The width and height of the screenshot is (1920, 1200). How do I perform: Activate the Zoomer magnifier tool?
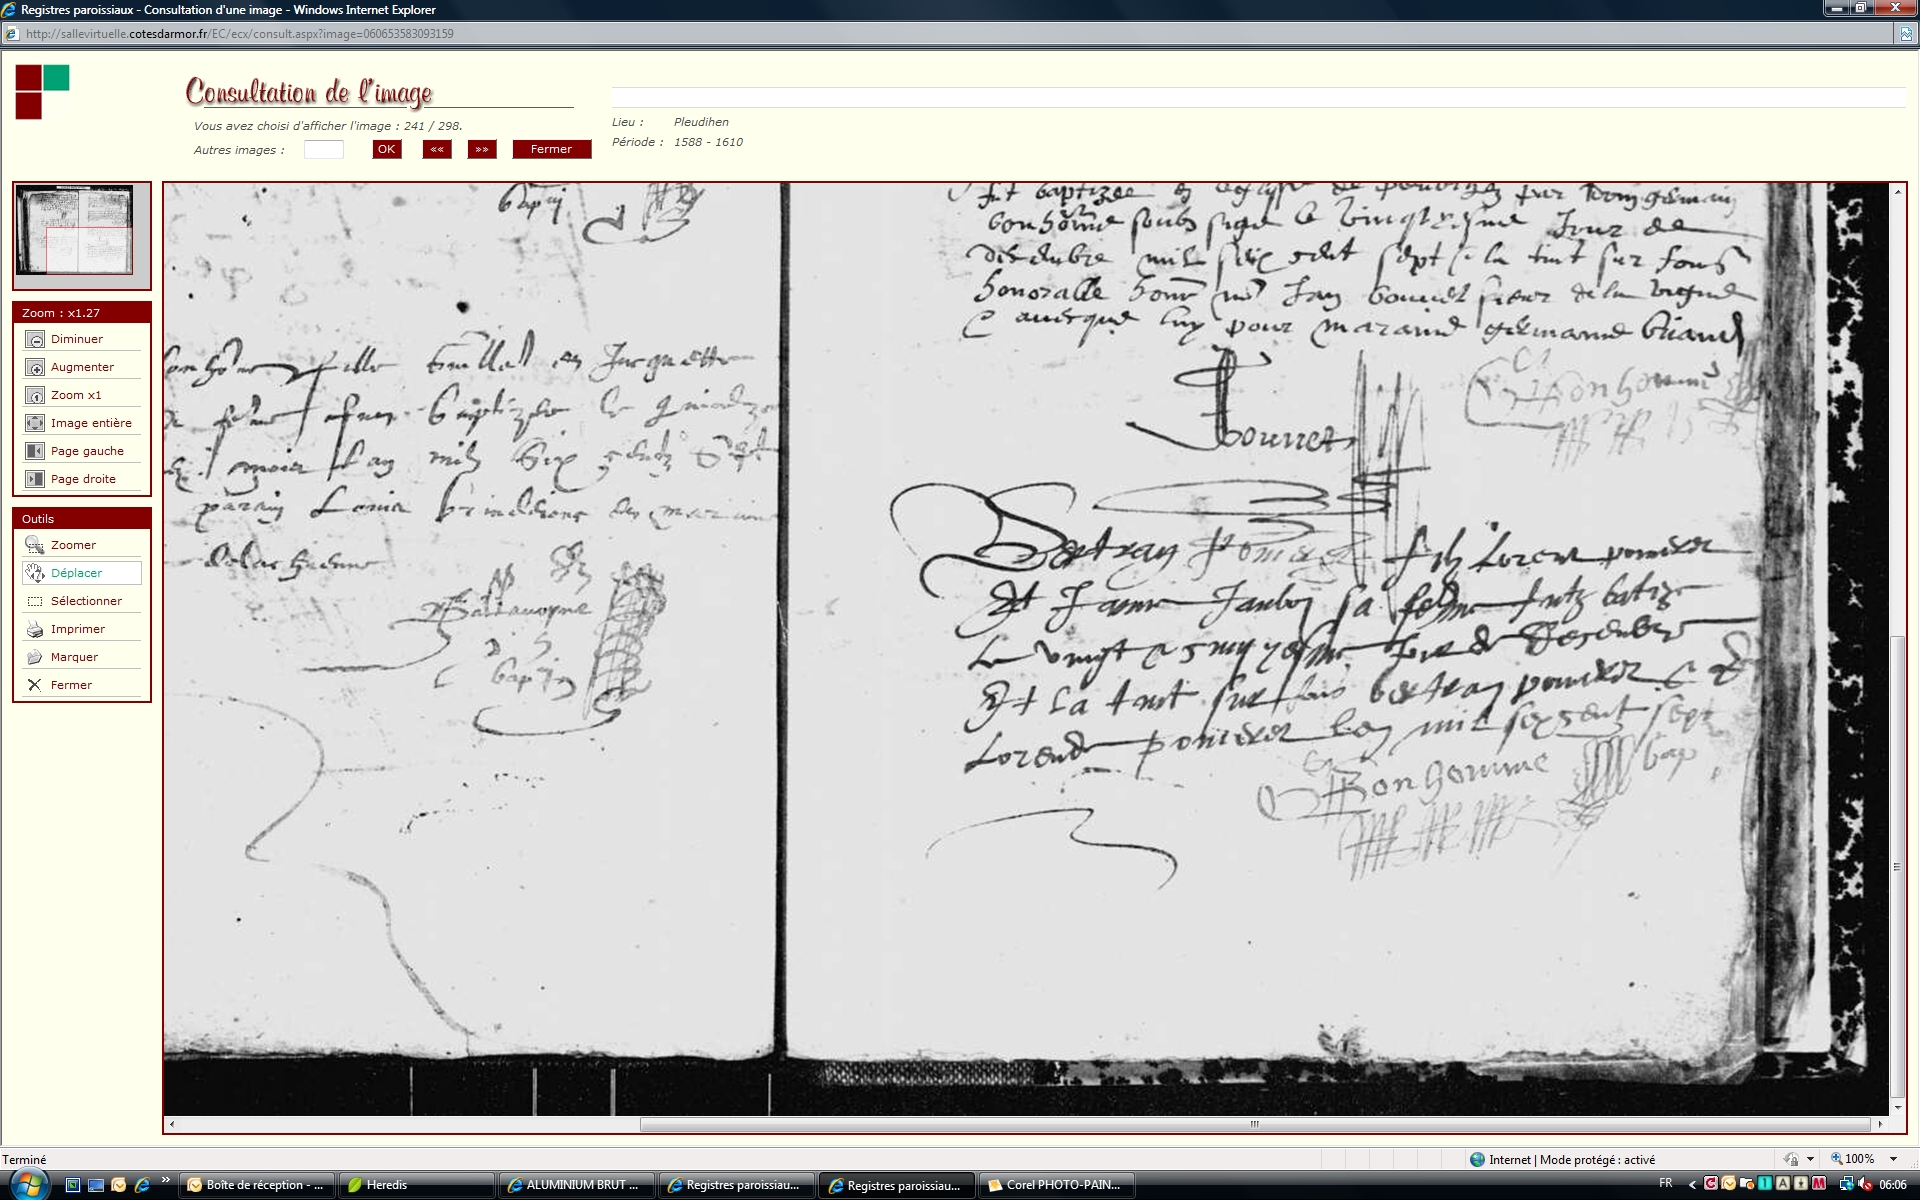pyautogui.click(x=35, y=546)
